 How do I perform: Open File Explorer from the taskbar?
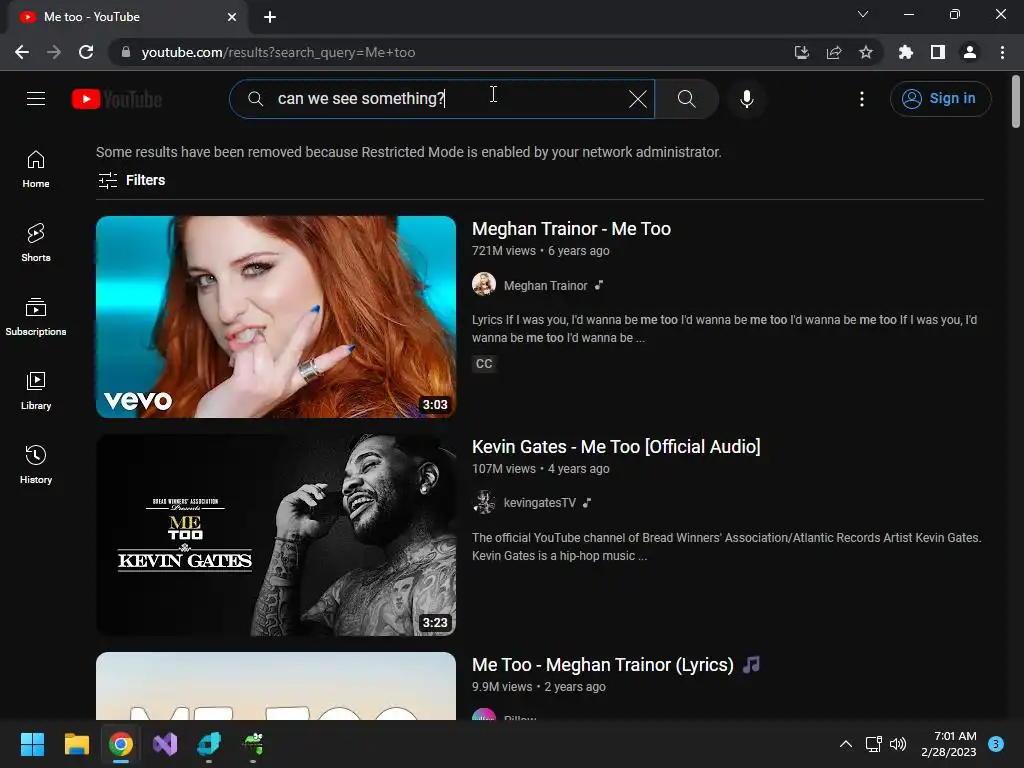click(x=76, y=744)
